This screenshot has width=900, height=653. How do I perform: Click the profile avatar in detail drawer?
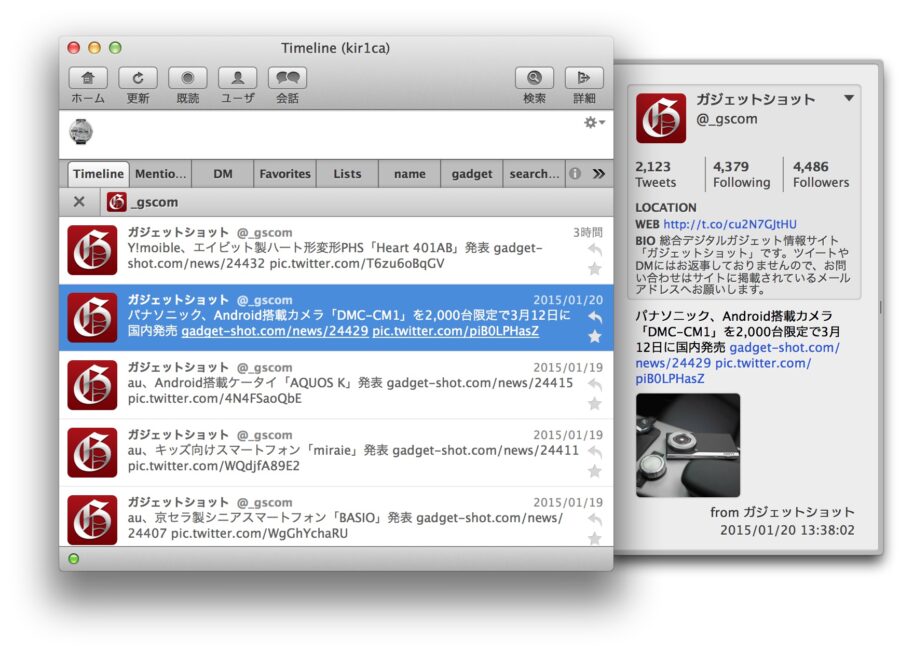661,118
